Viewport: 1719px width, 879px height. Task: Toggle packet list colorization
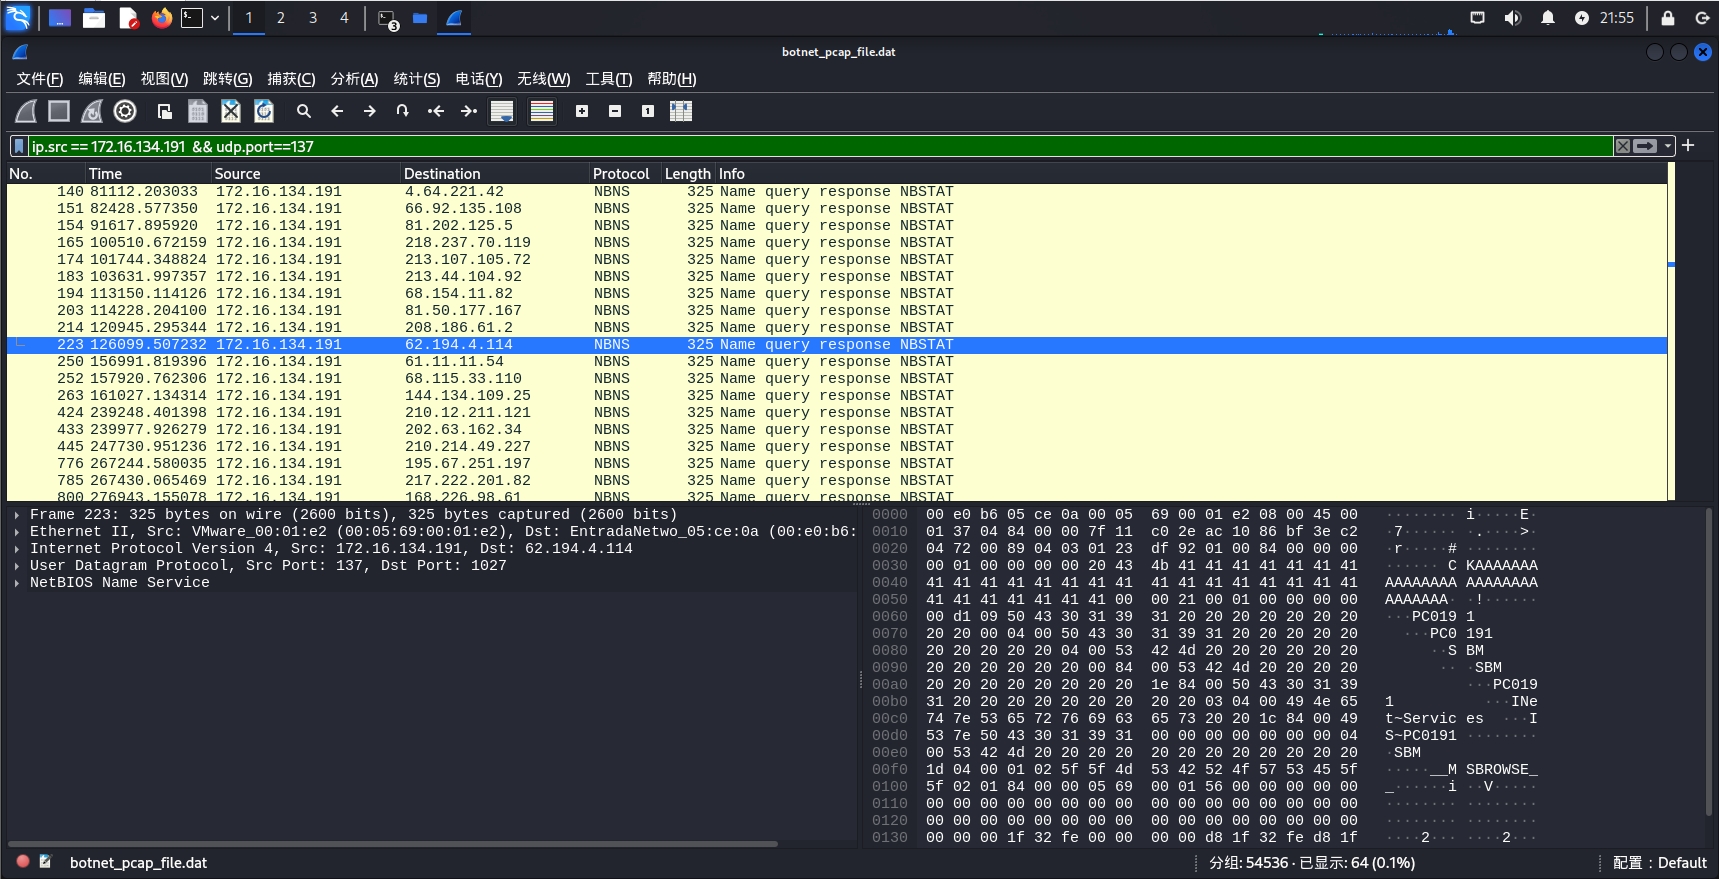542,111
